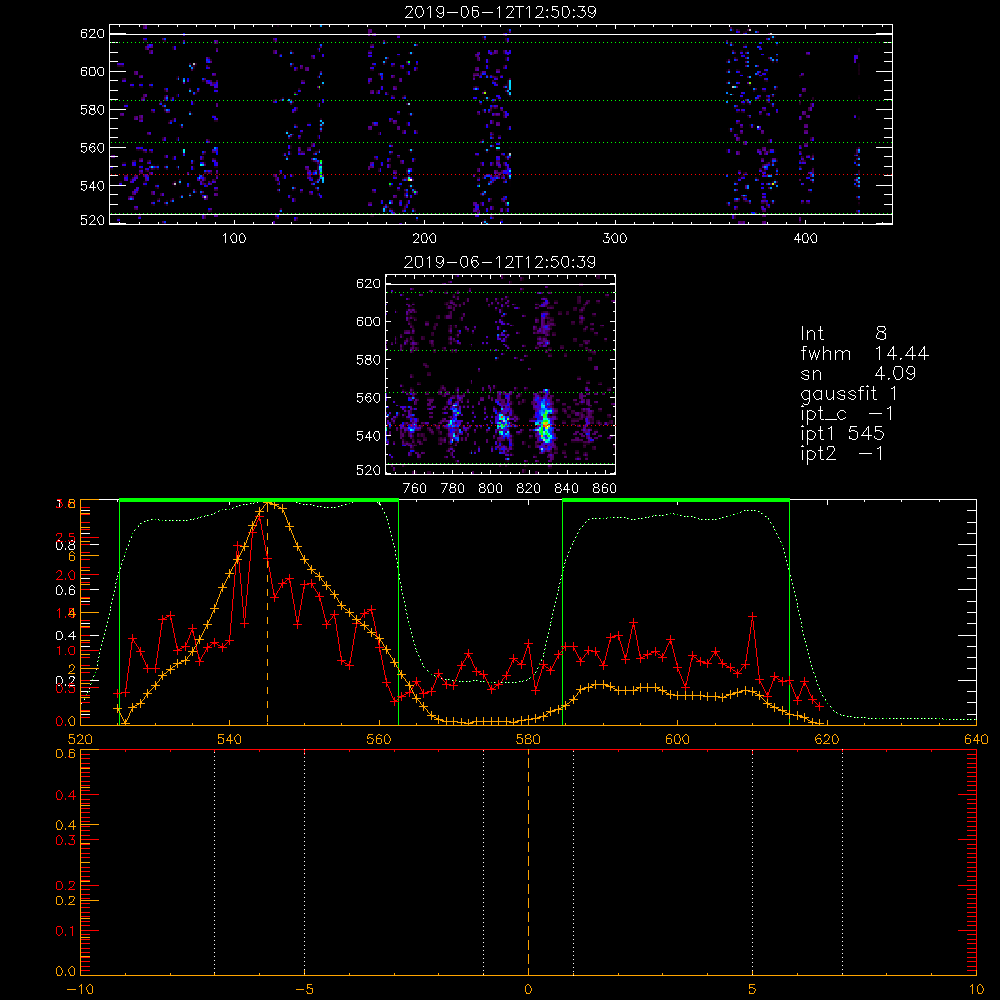Click x-axis label 620 of the profile plot
Screen dimensions: 1000x1000
(x=827, y=740)
